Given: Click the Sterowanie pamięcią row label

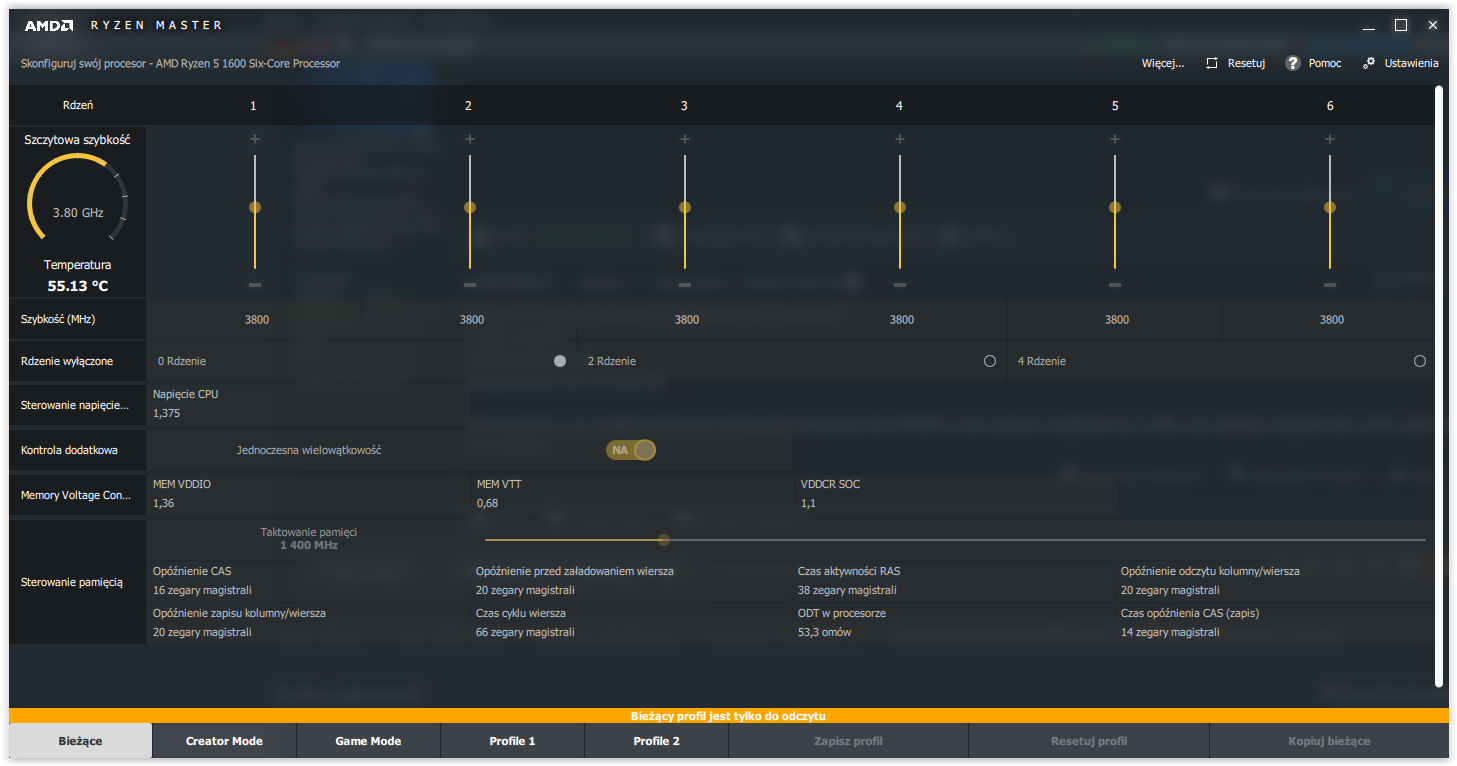Looking at the screenshot, I should tap(72, 582).
